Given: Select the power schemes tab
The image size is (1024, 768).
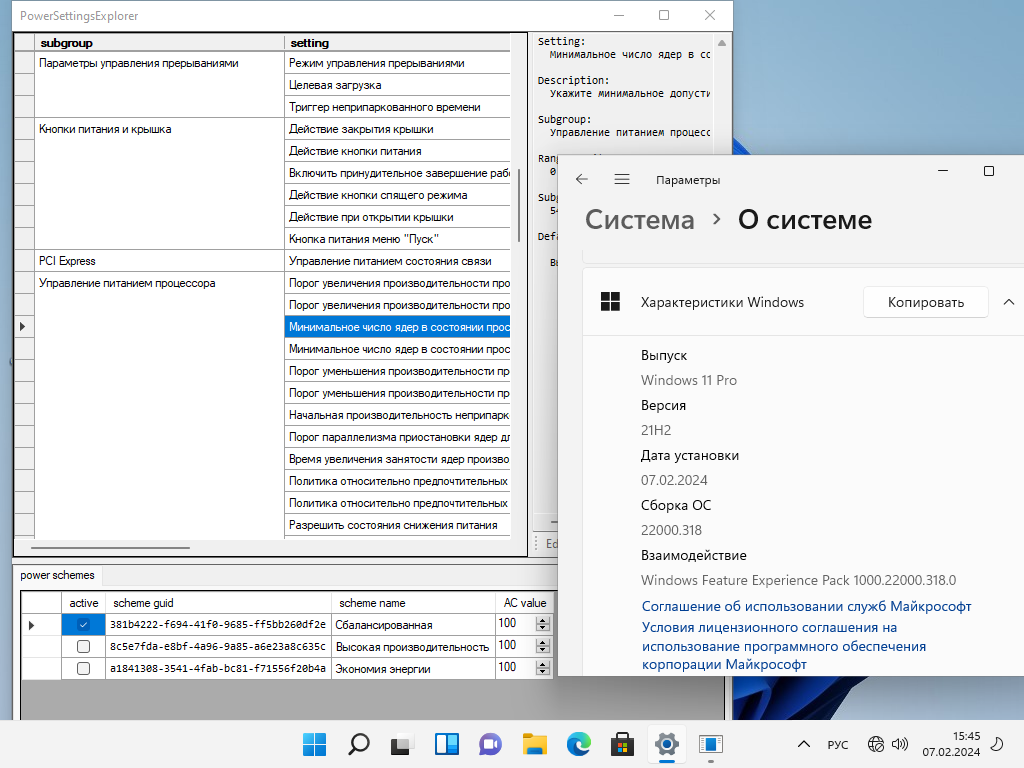Looking at the screenshot, I should pyautogui.click(x=57, y=575).
